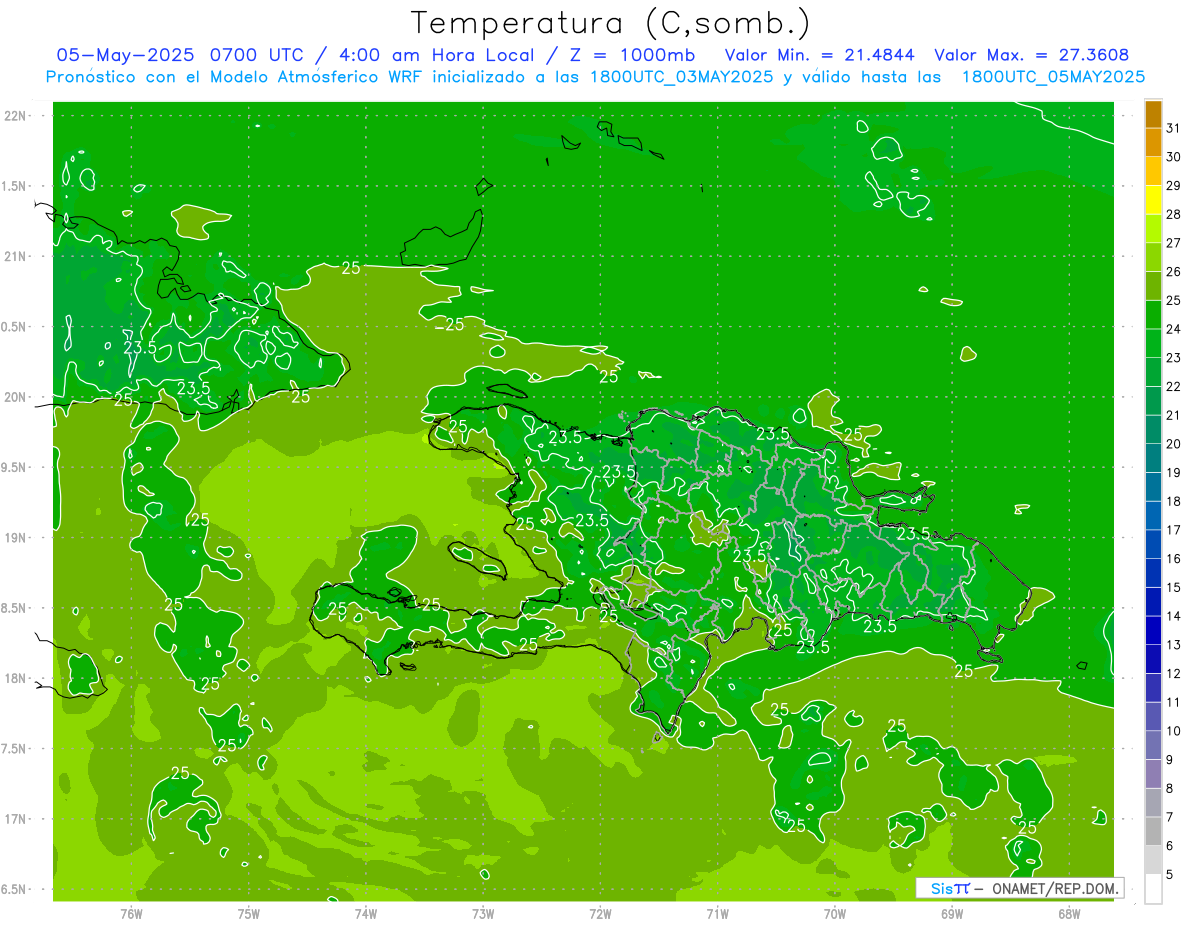1200x927 pixels.
Task: Click the color bar swatch between 10 and 11
Action: 1153,717
